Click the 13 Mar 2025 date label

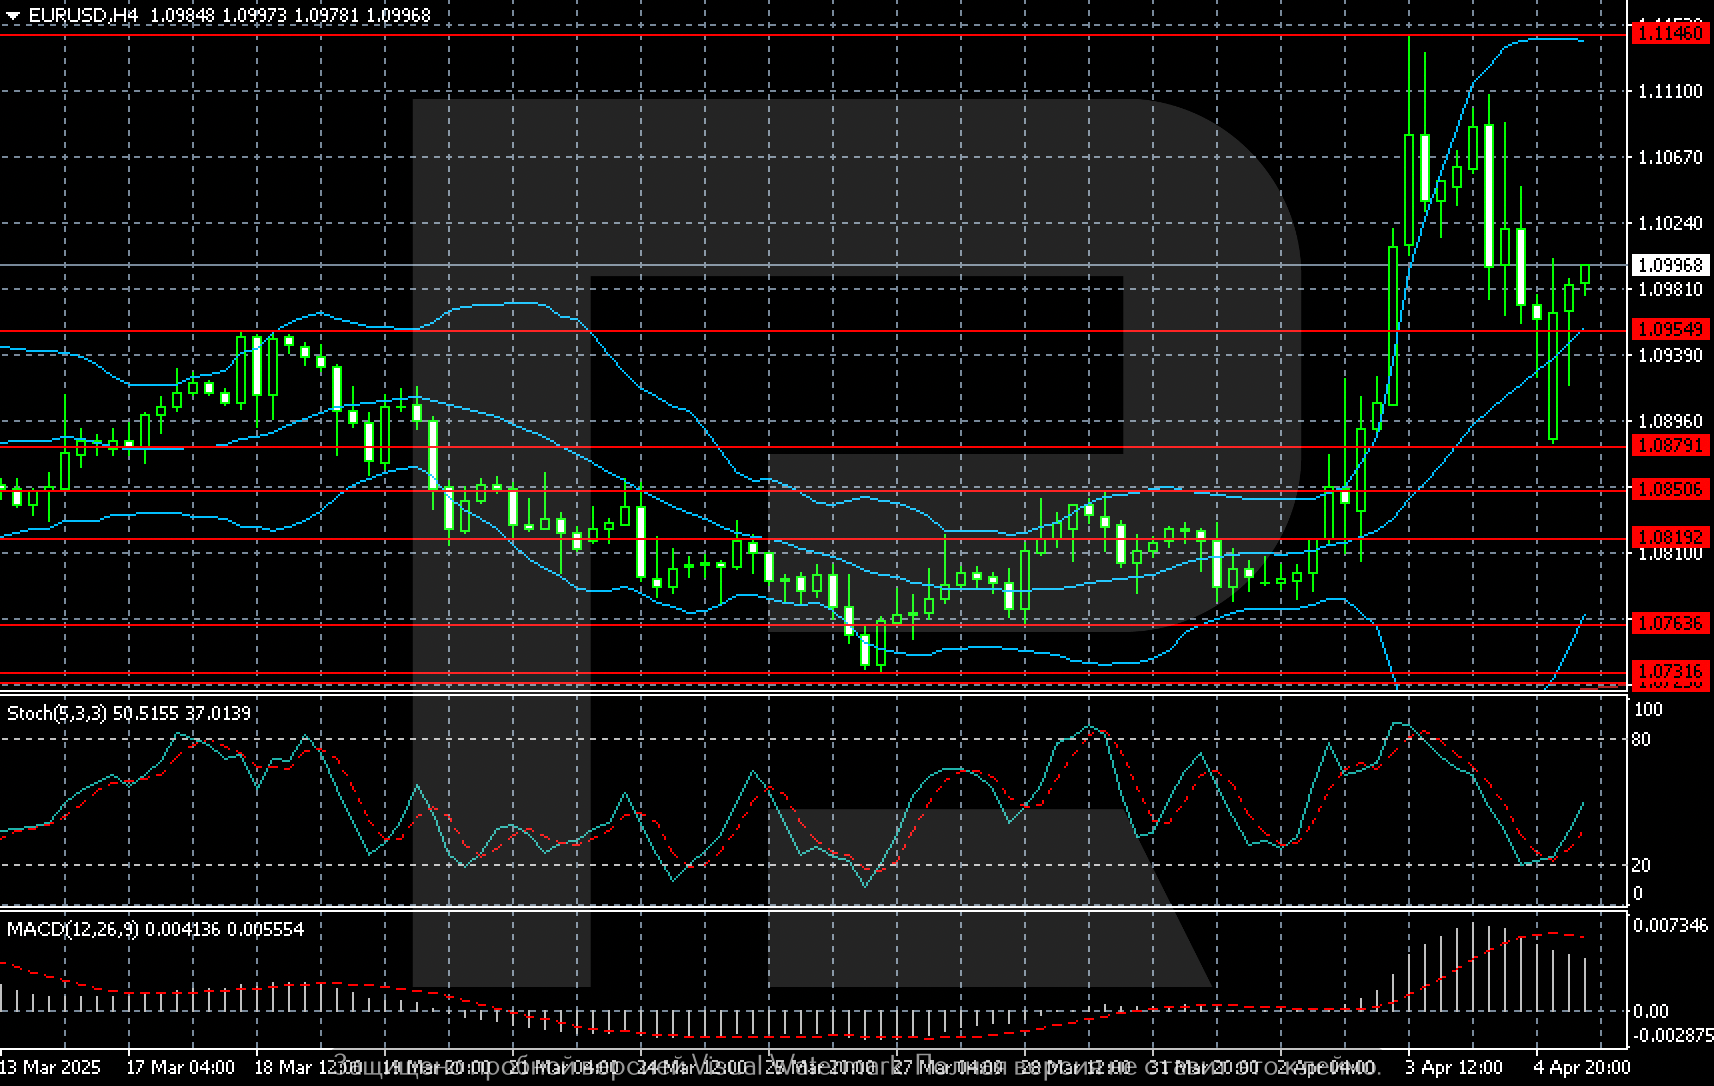pyautogui.click(x=50, y=1067)
